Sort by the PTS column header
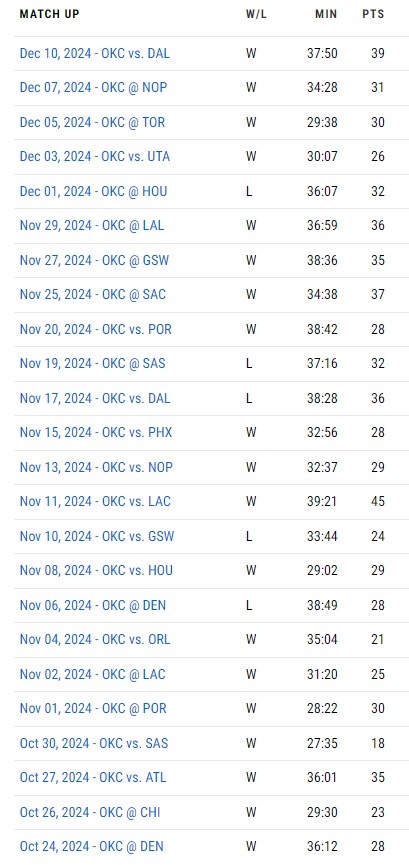 [373, 14]
